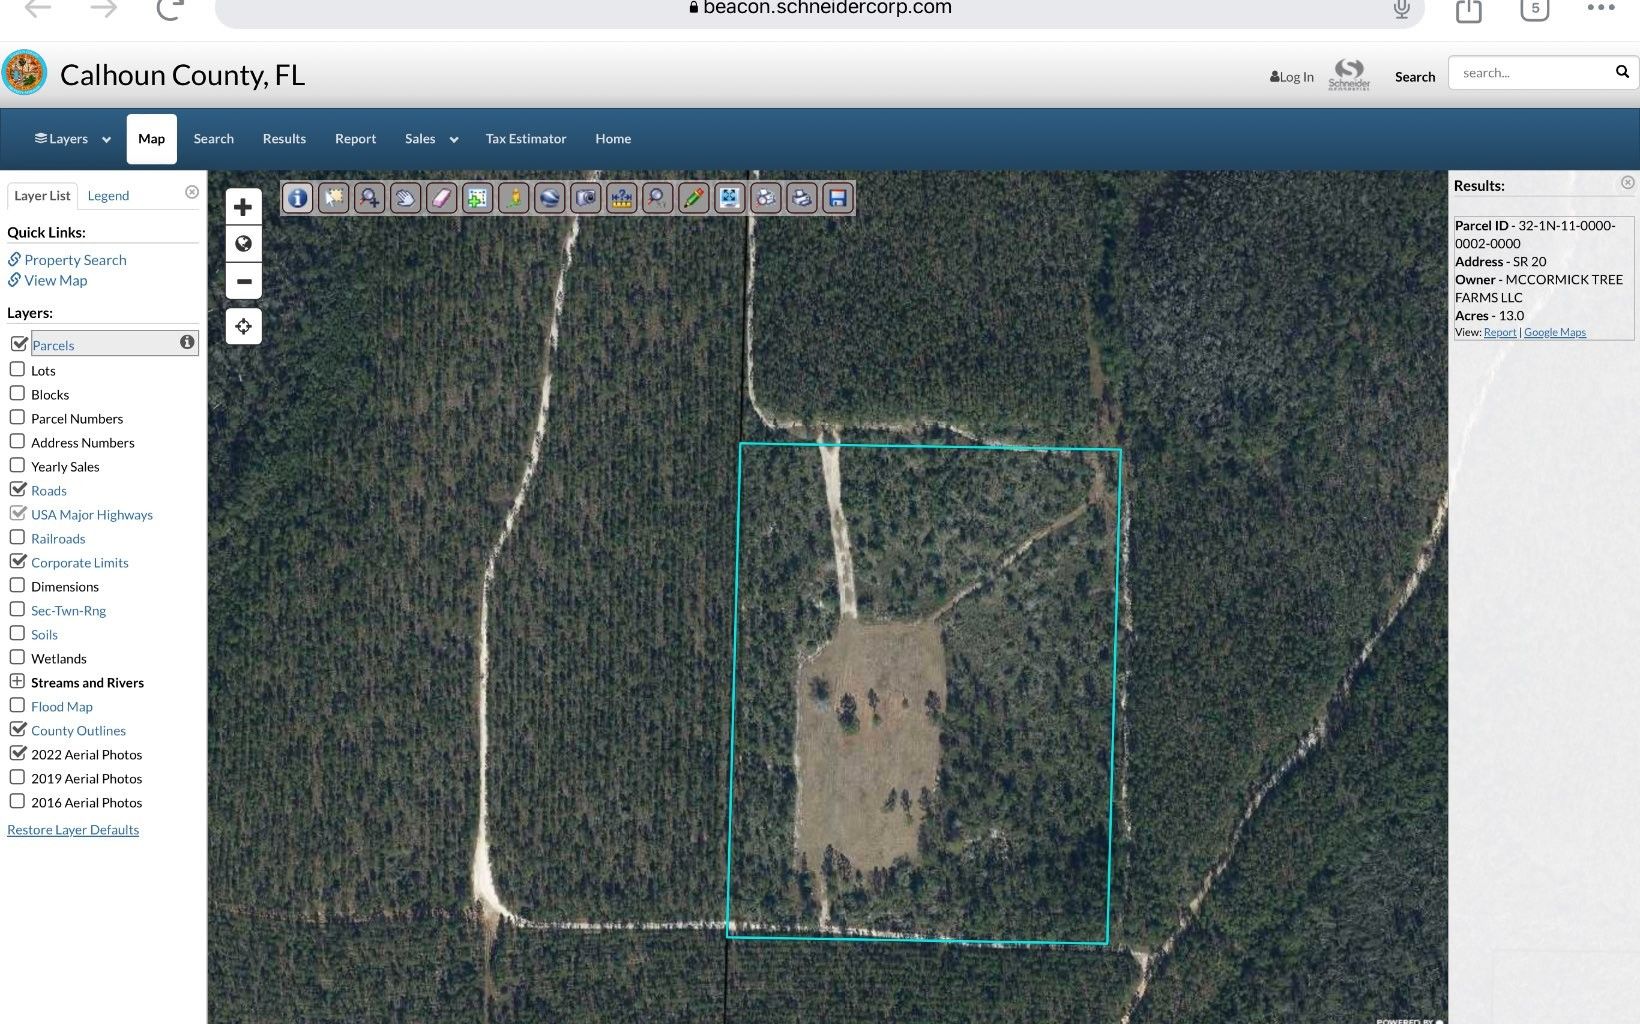Save the current map view
Viewport: 1640px width, 1024px height.
pos(837,198)
